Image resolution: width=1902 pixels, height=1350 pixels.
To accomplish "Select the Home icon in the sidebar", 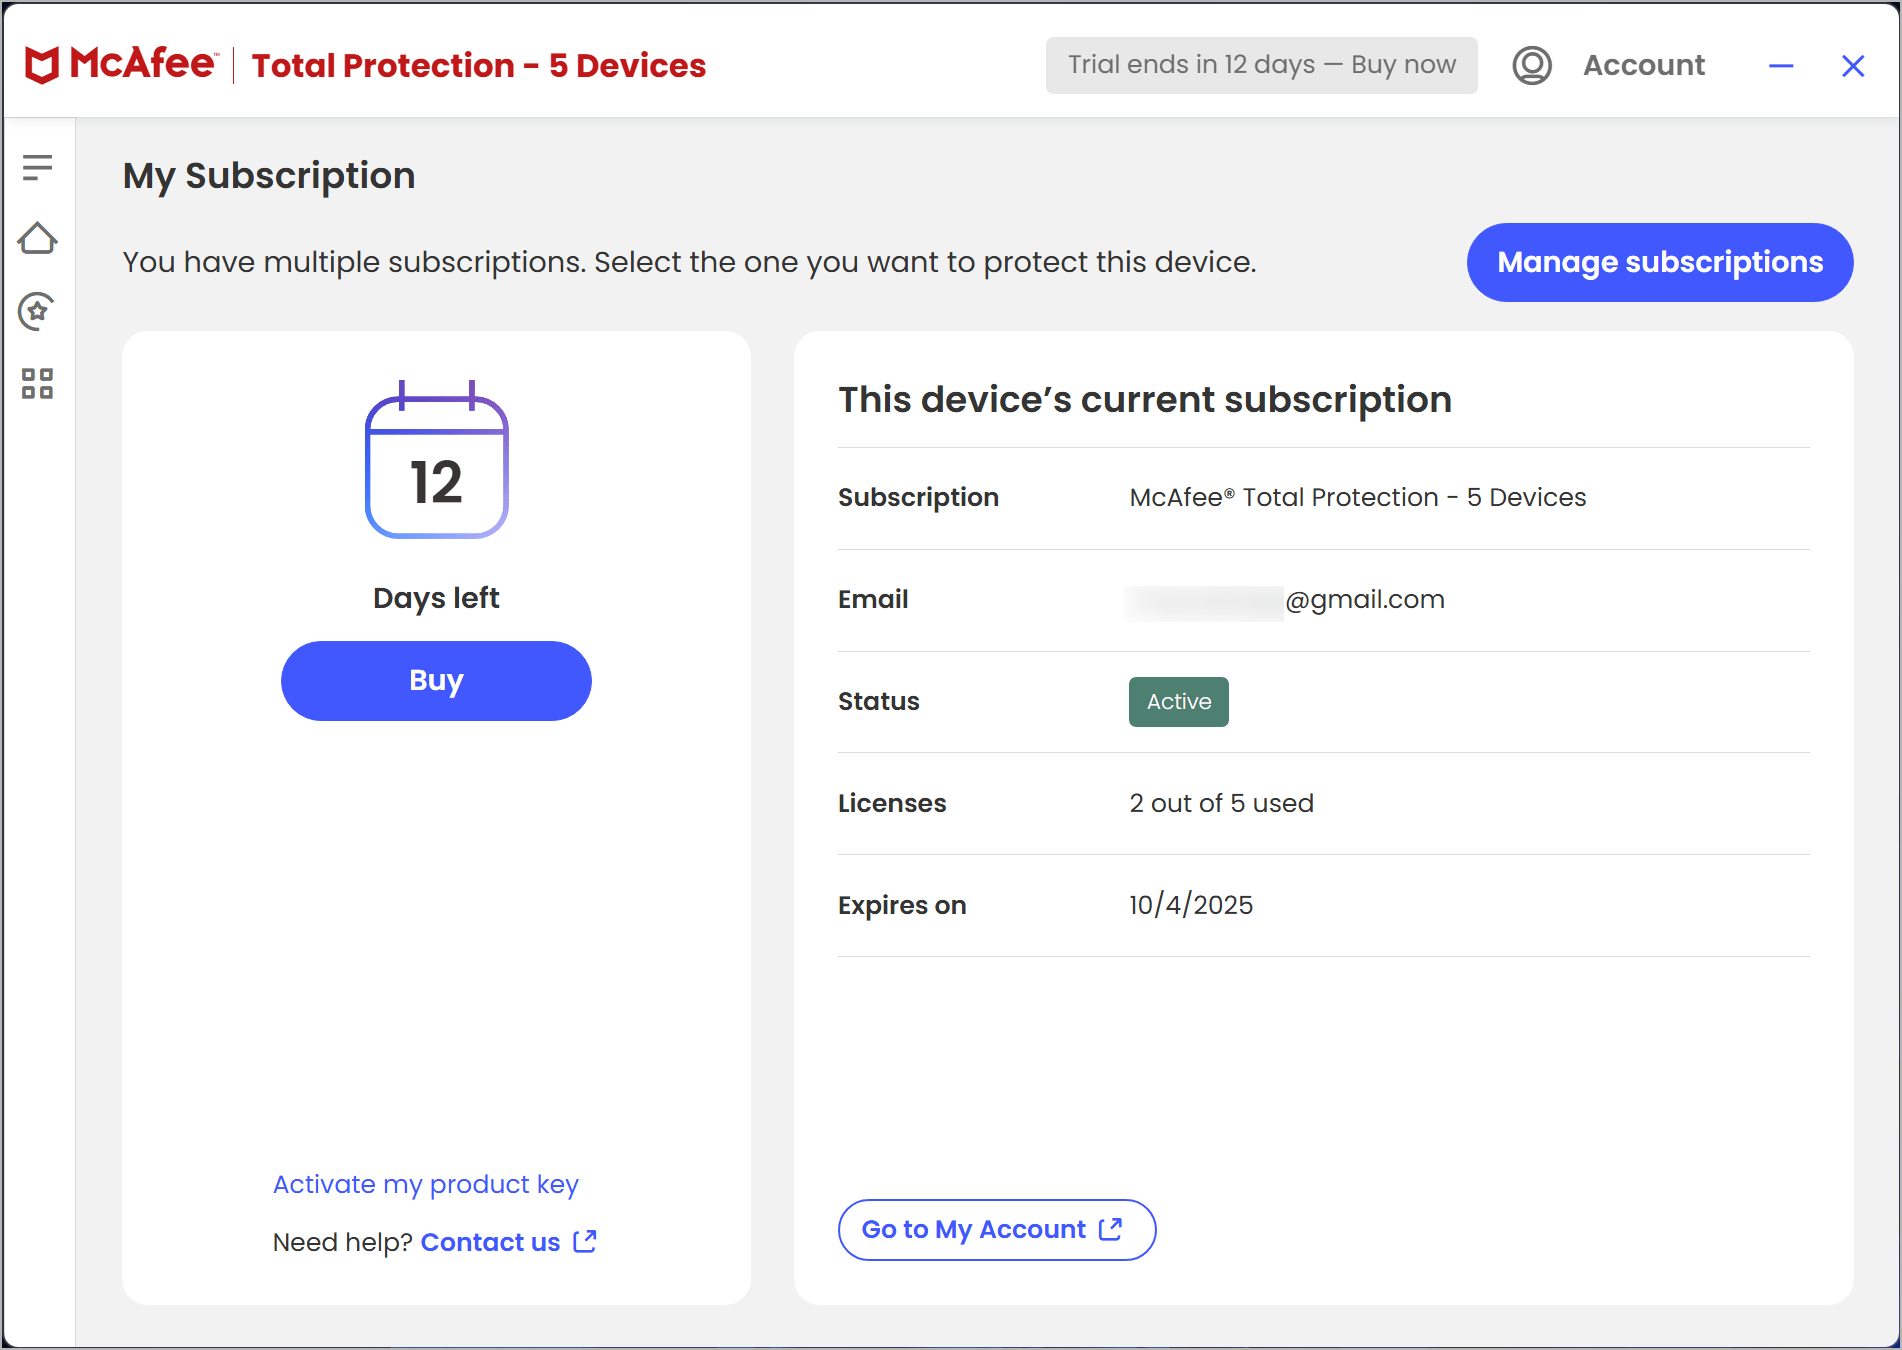I will point(38,239).
